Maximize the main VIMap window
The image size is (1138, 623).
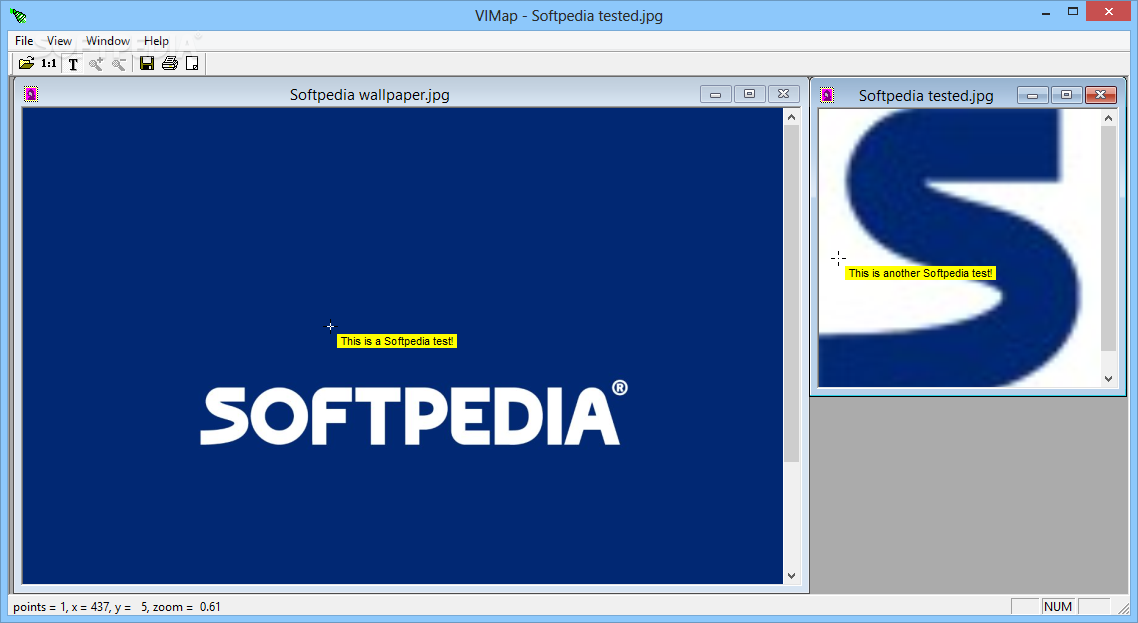[x=1073, y=12]
